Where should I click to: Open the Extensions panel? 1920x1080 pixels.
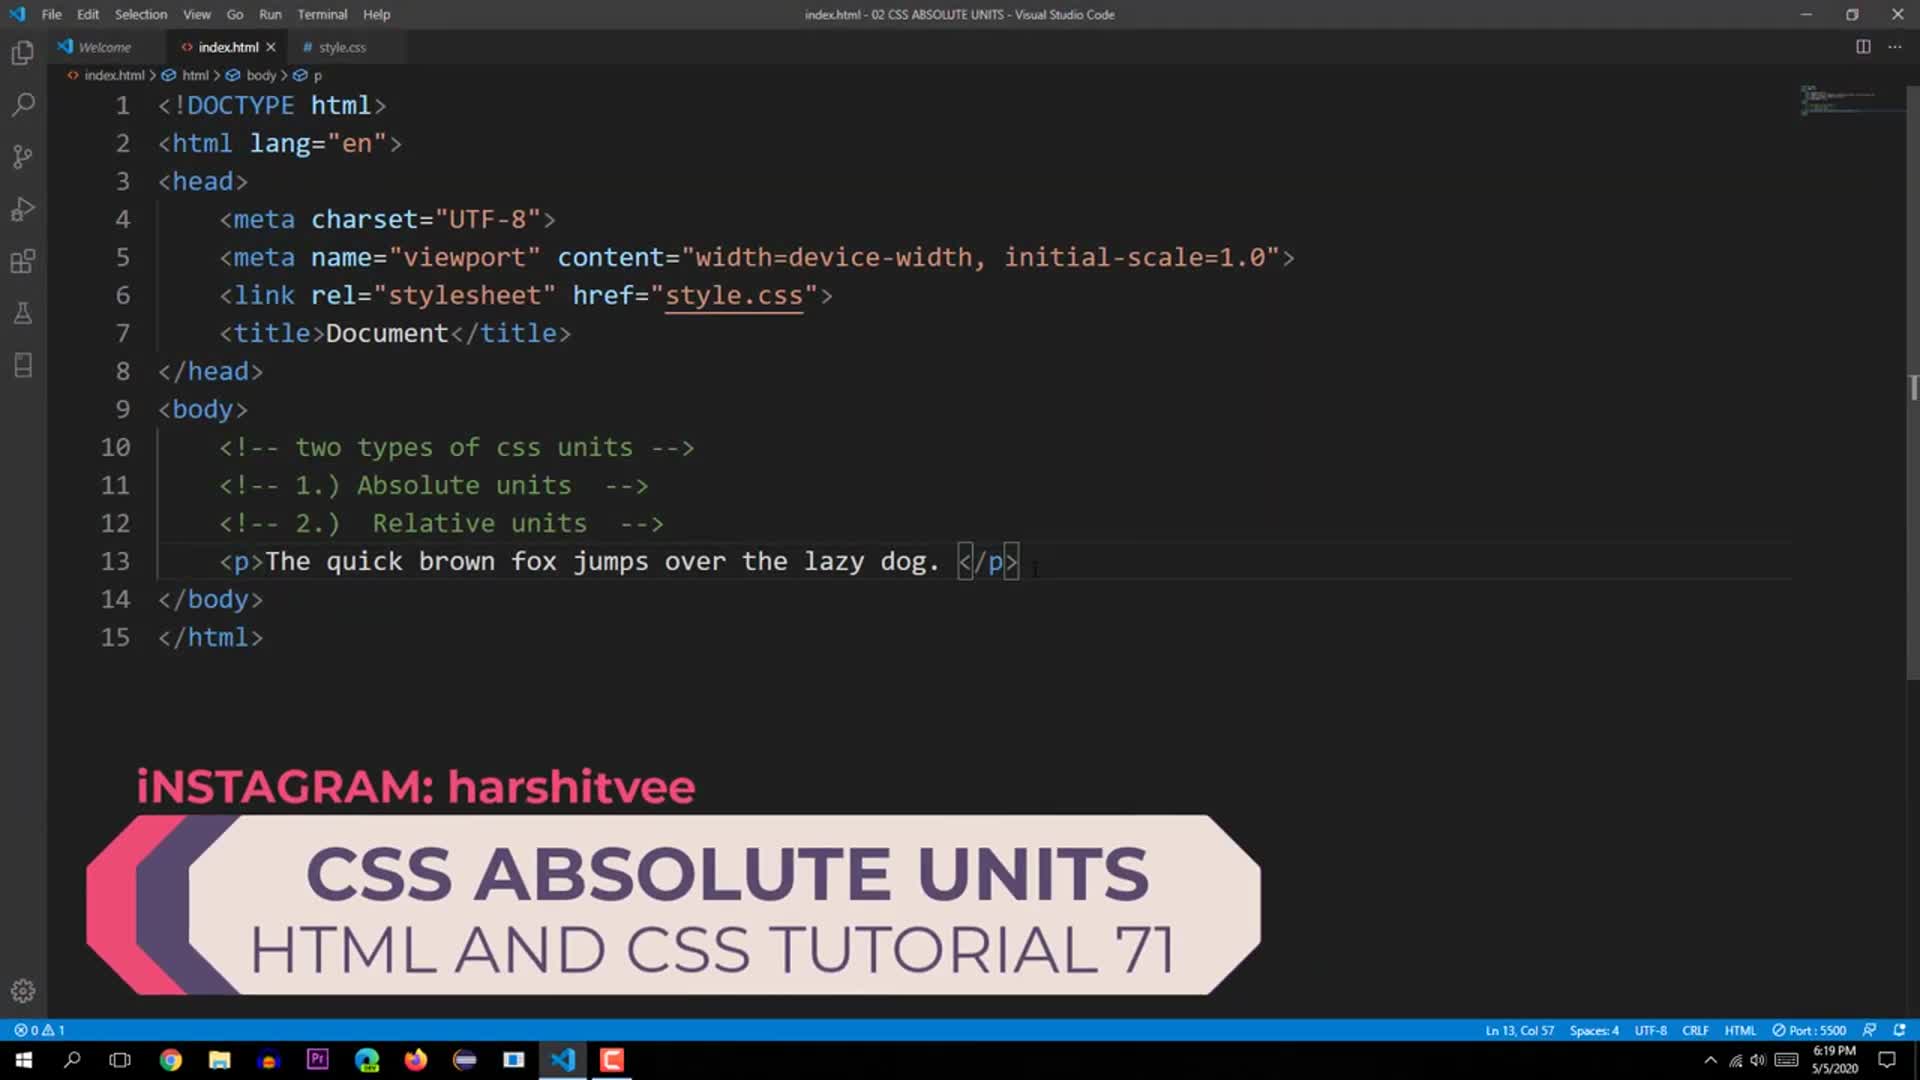pyautogui.click(x=23, y=261)
